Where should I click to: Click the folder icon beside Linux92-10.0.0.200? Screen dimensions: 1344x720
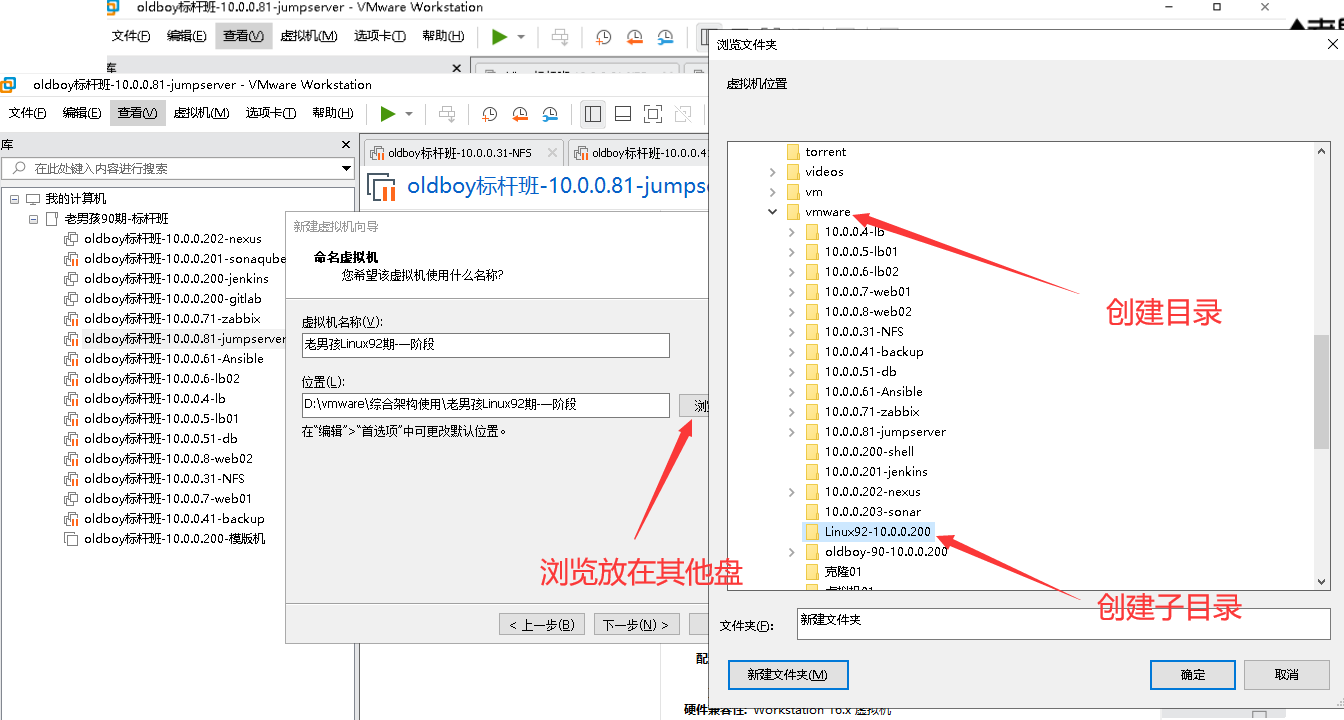tap(812, 532)
